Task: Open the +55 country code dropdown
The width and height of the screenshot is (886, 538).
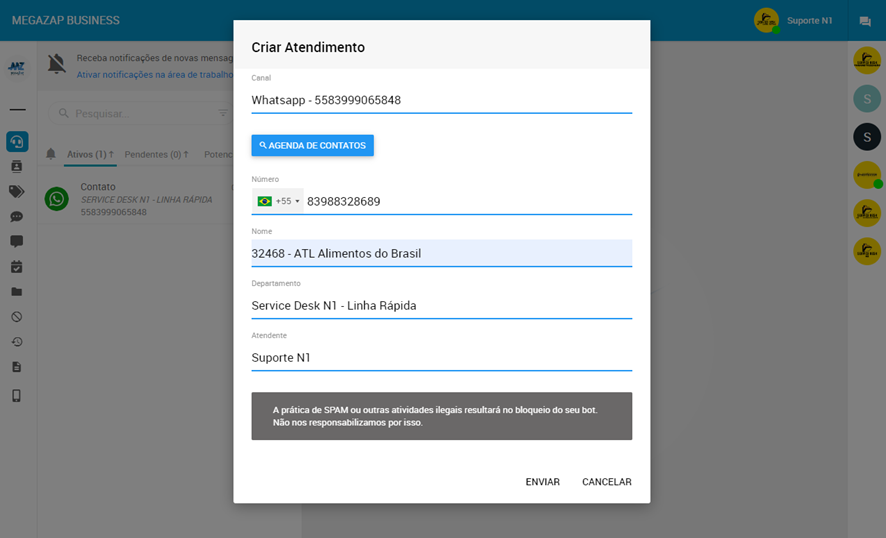Action: (x=278, y=201)
